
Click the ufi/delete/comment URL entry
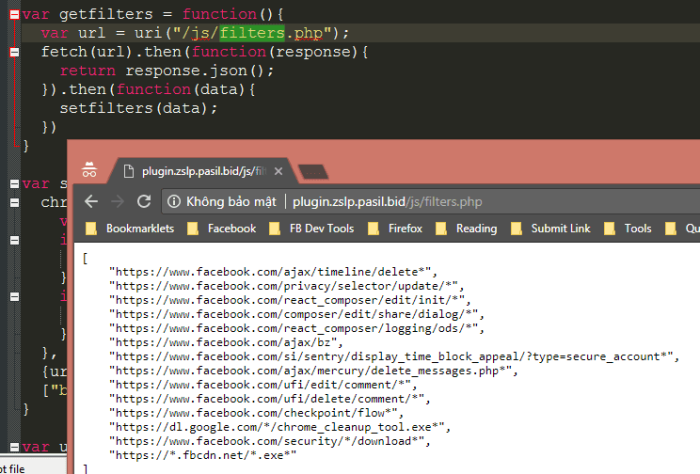270,399
